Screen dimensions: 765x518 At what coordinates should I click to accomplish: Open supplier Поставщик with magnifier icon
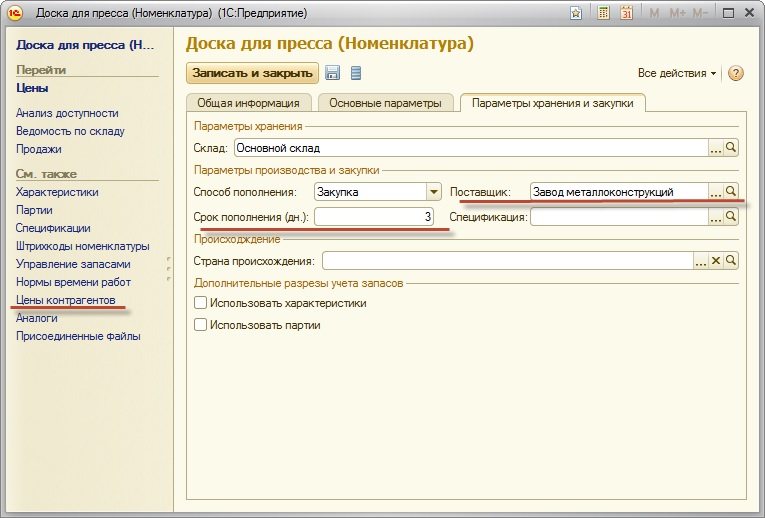point(731,191)
